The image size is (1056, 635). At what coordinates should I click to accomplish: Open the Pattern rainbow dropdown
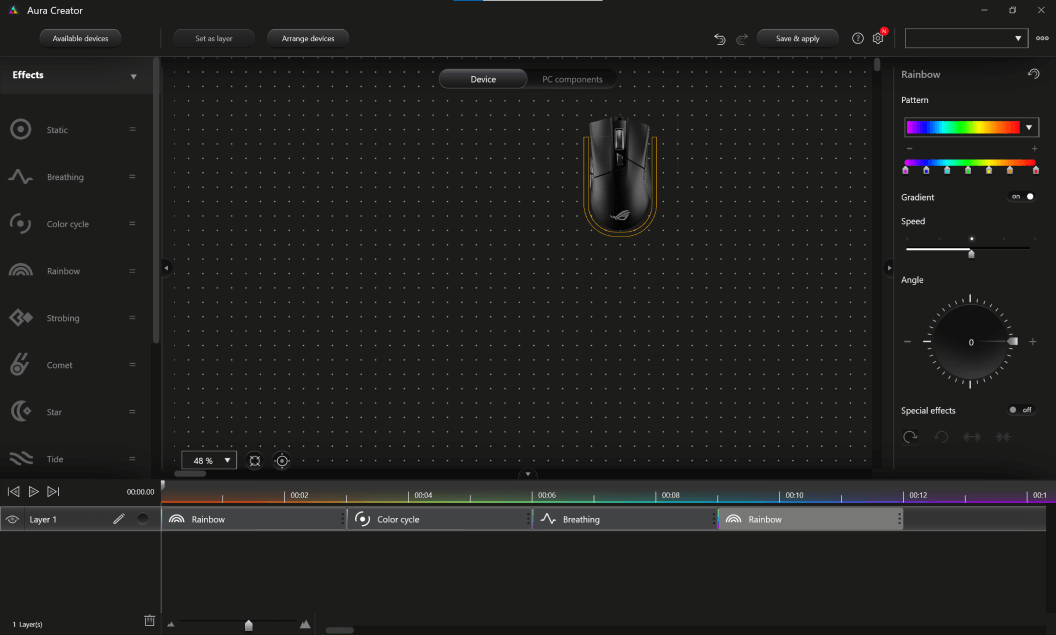(971, 127)
